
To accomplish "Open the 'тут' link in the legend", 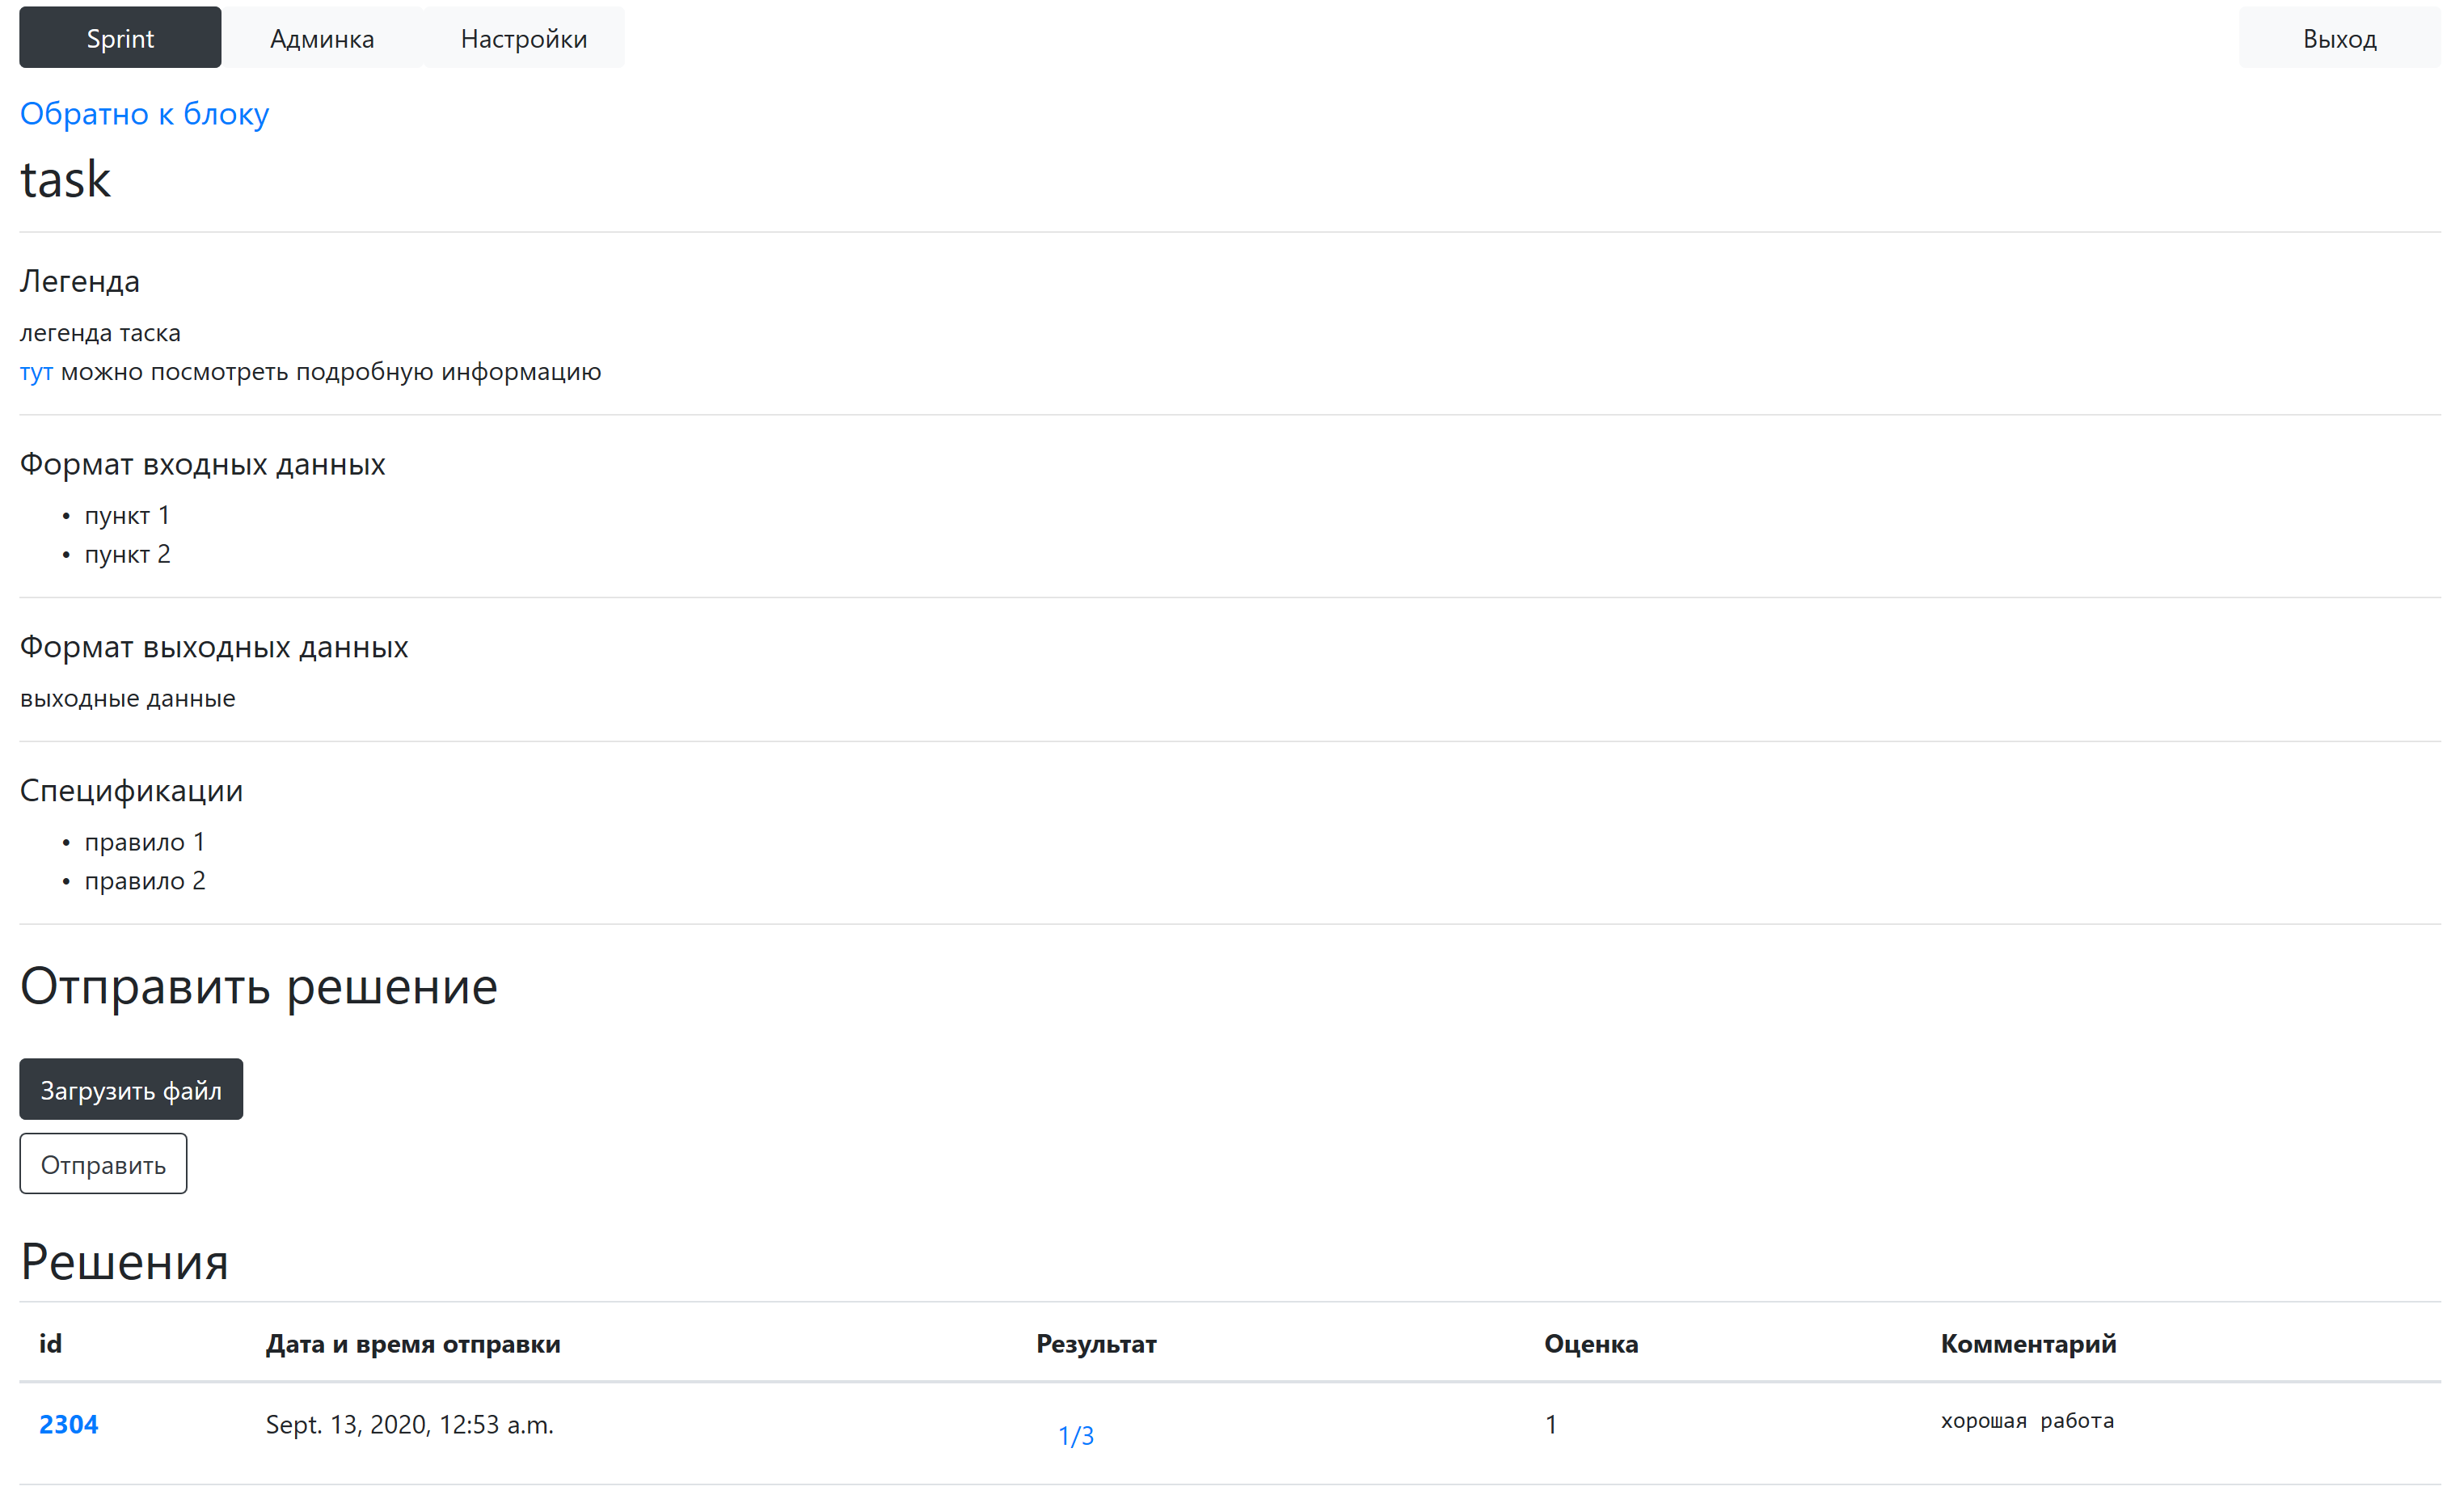I will (36, 372).
